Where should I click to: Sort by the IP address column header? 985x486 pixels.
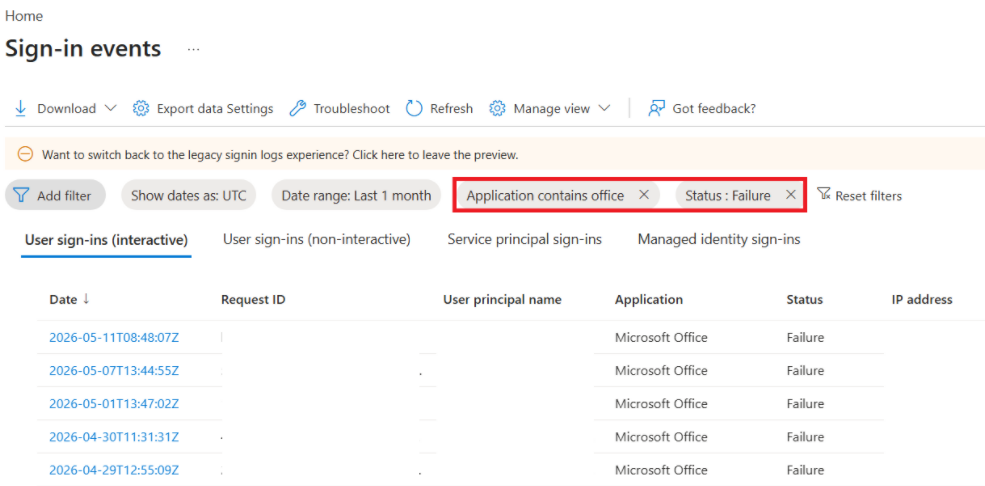pyautogui.click(x=922, y=300)
